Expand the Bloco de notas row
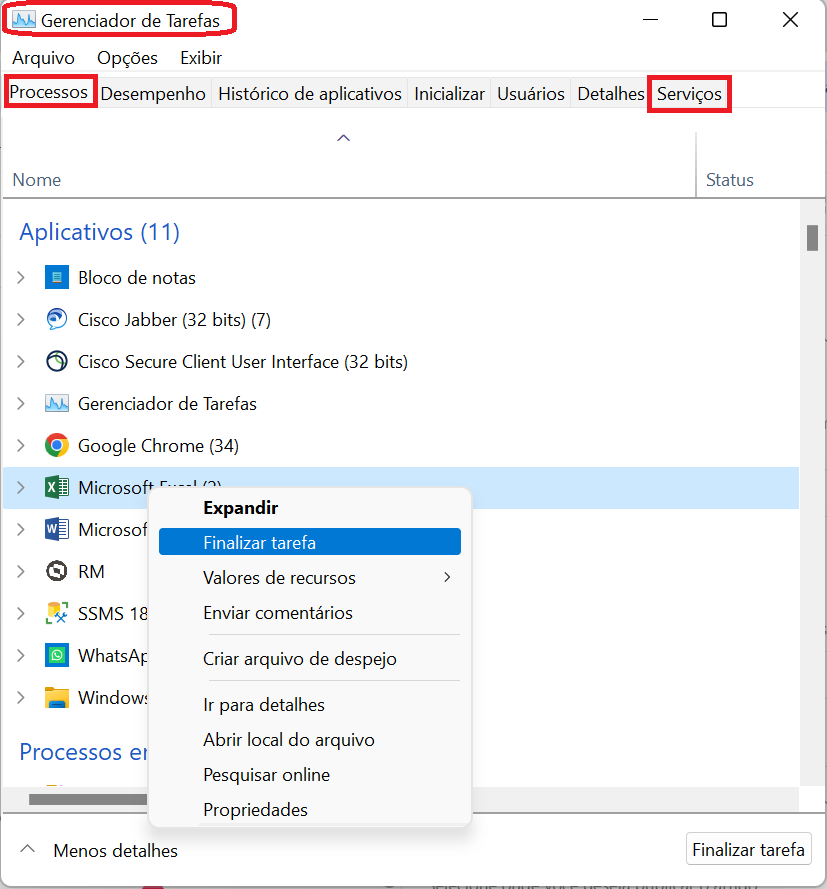827x889 pixels. (x=21, y=277)
